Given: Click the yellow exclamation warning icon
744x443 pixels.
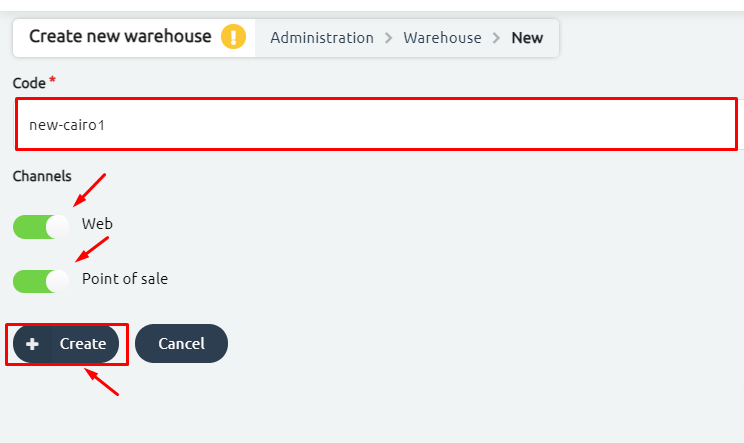Looking at the screenshot, I should (x=233, y=37).
